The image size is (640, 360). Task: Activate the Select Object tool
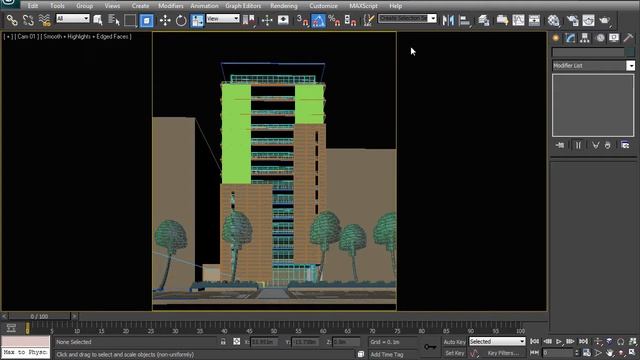point(98,20)
